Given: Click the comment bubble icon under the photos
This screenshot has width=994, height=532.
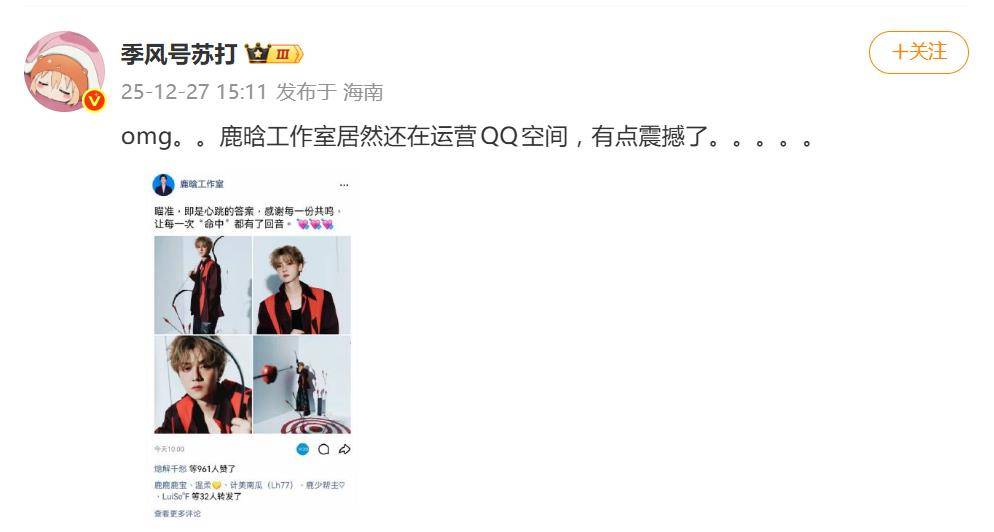Looking at the screenshot, I should [x=324, y=449].
